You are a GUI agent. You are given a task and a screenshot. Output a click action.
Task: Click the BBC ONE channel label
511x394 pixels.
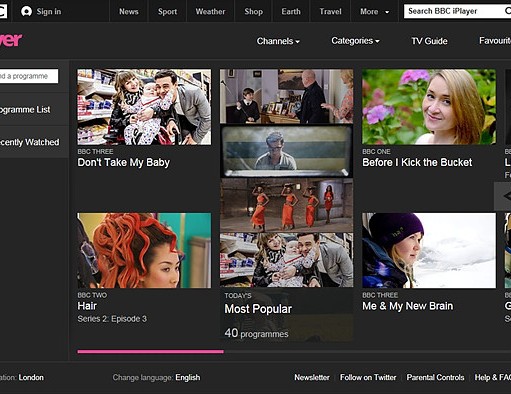click(x=376, y=152)
